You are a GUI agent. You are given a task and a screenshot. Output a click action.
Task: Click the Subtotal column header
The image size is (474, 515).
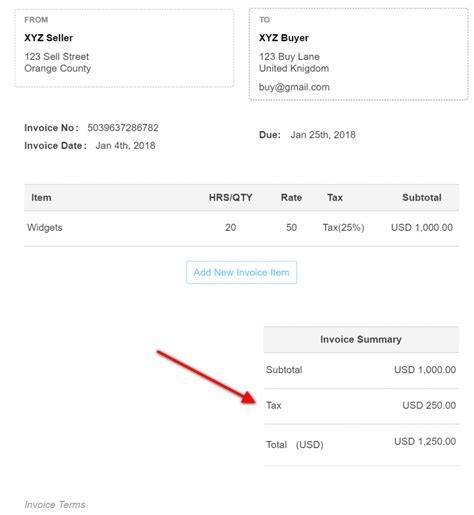coord(422,198)
